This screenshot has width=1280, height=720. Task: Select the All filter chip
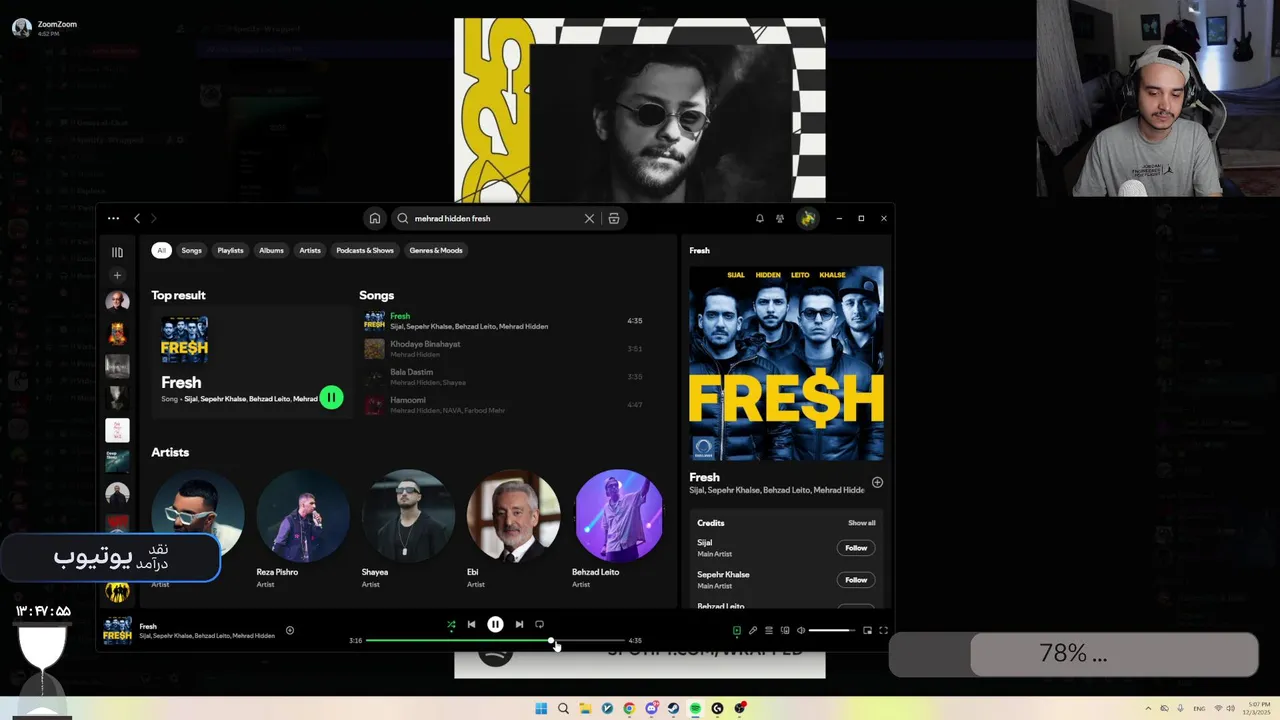pos(161,250)
